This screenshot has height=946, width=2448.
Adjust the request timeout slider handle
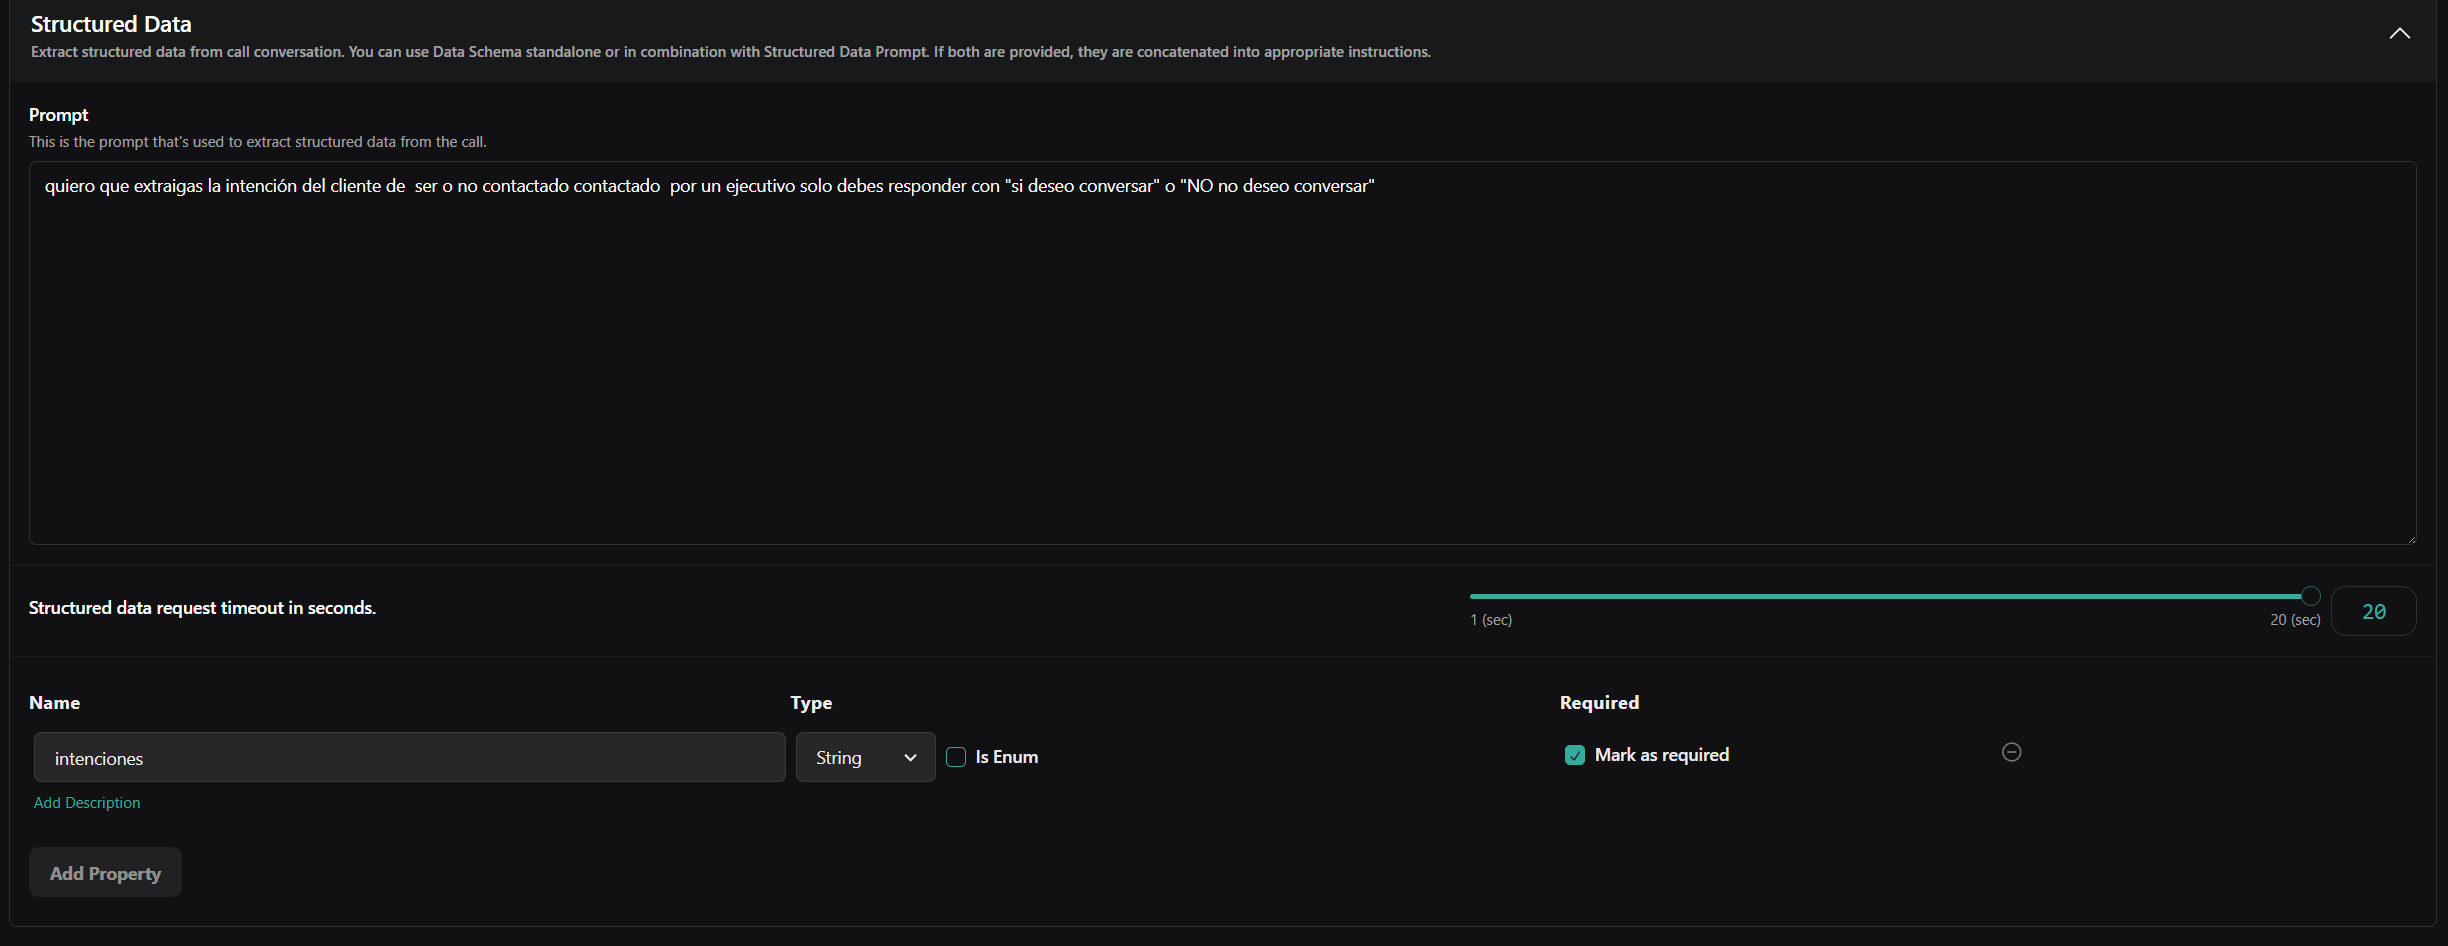coord(2310,596)
